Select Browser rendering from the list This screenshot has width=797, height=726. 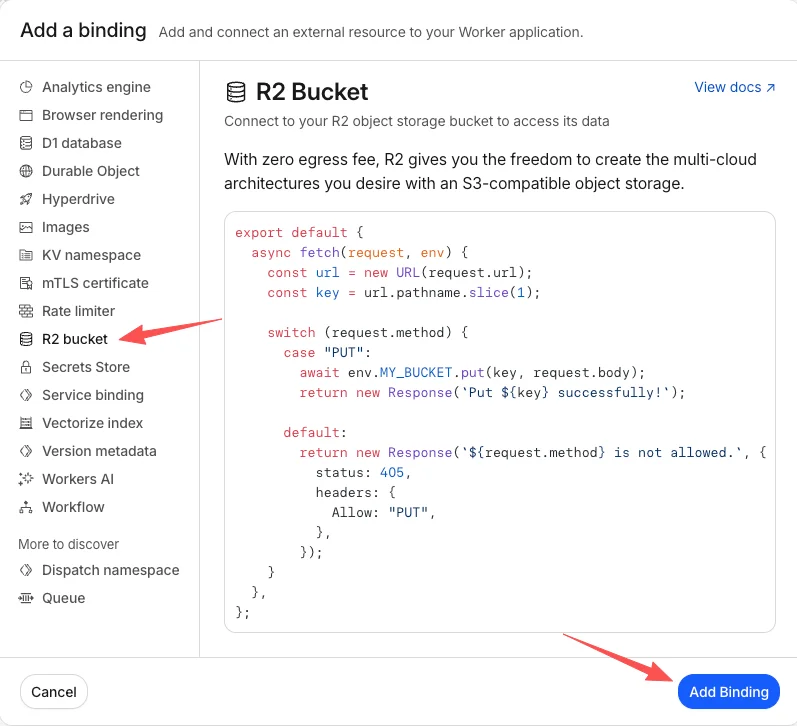click(x=103, y=115)
